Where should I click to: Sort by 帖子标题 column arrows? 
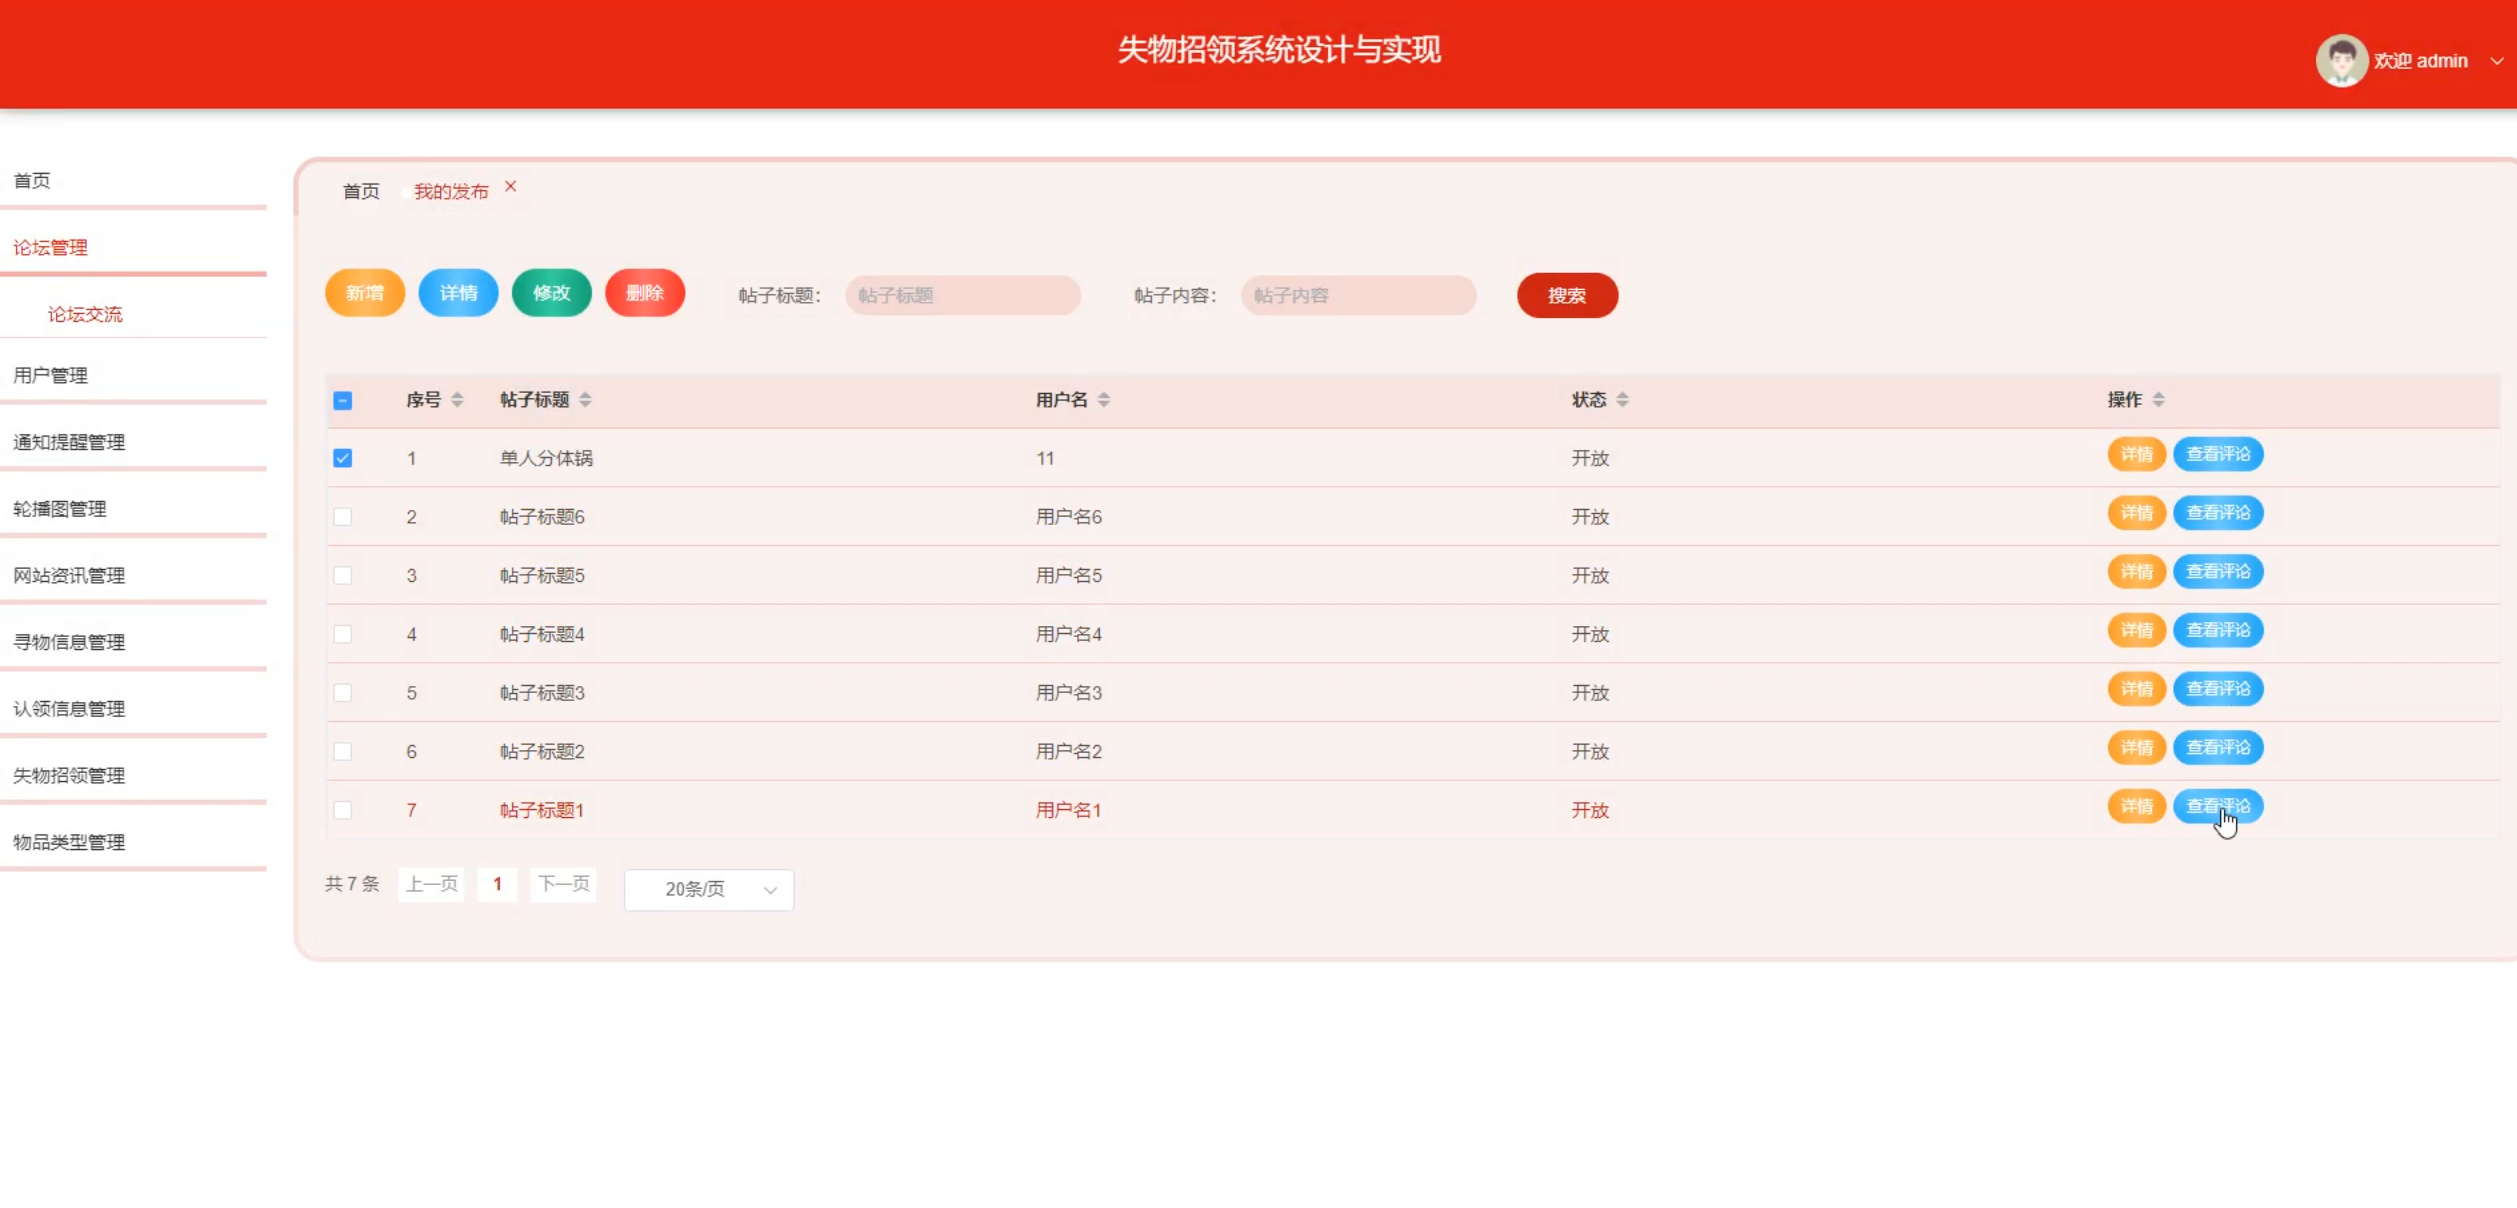(585, 400)
